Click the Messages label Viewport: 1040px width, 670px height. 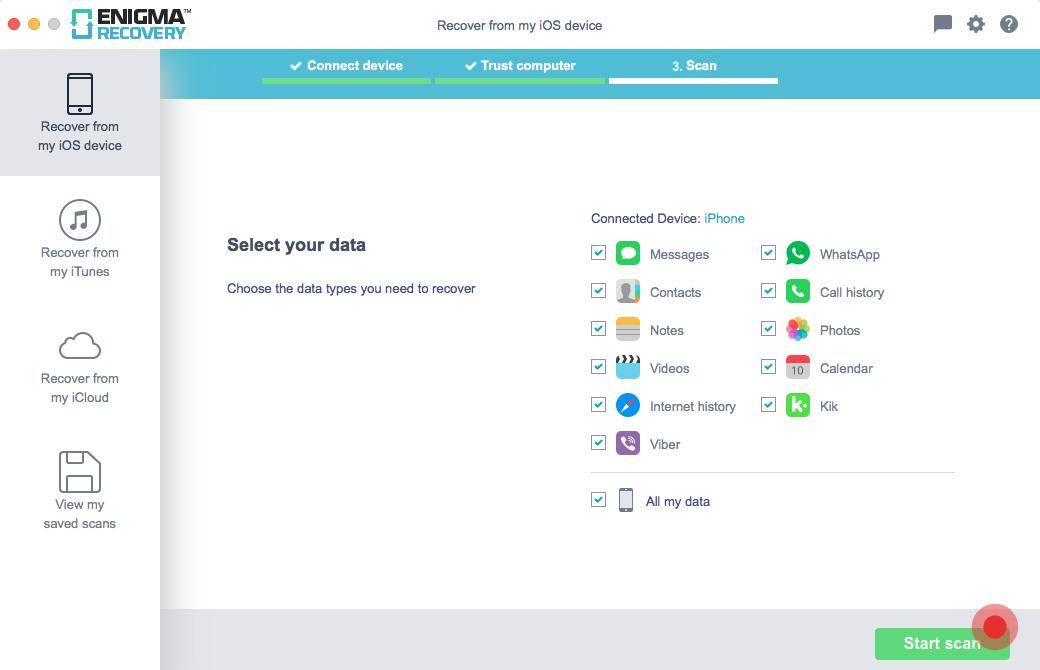tap(679, 254)
